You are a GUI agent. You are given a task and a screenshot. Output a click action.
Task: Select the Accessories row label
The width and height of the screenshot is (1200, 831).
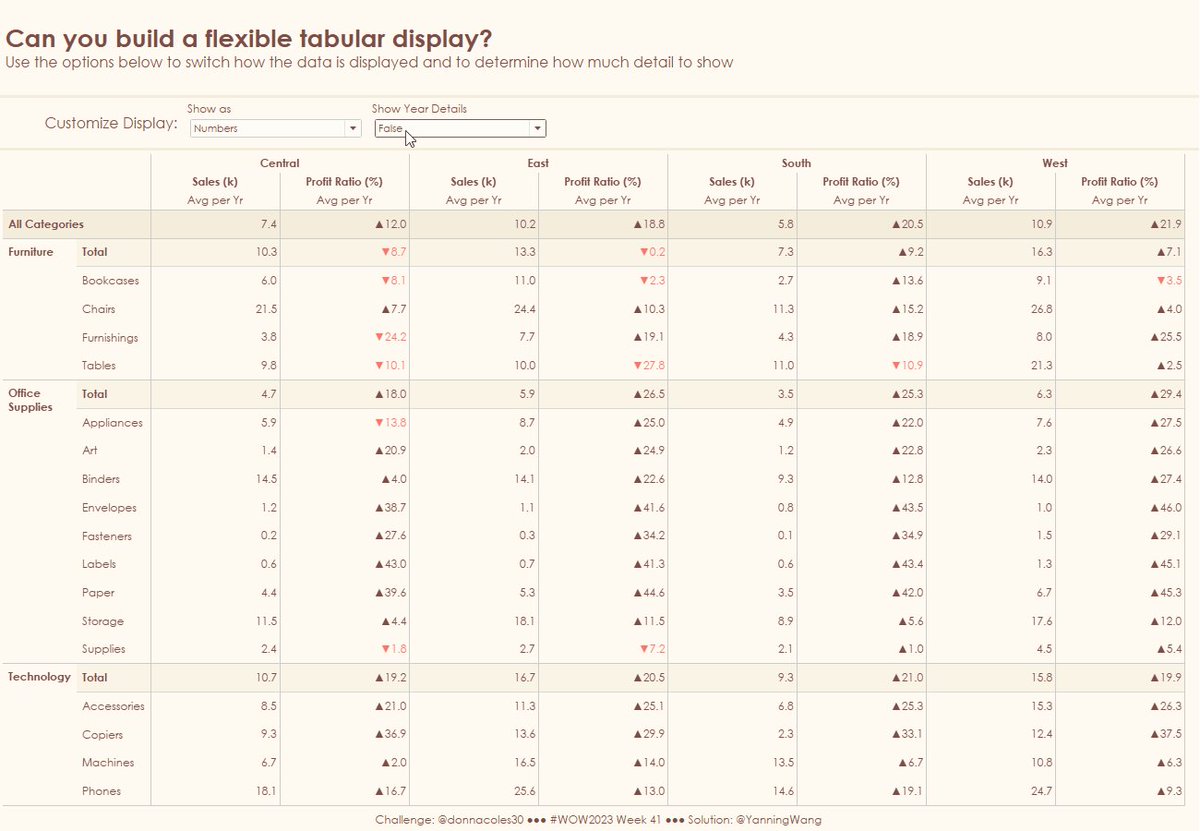tap(113, 706)
